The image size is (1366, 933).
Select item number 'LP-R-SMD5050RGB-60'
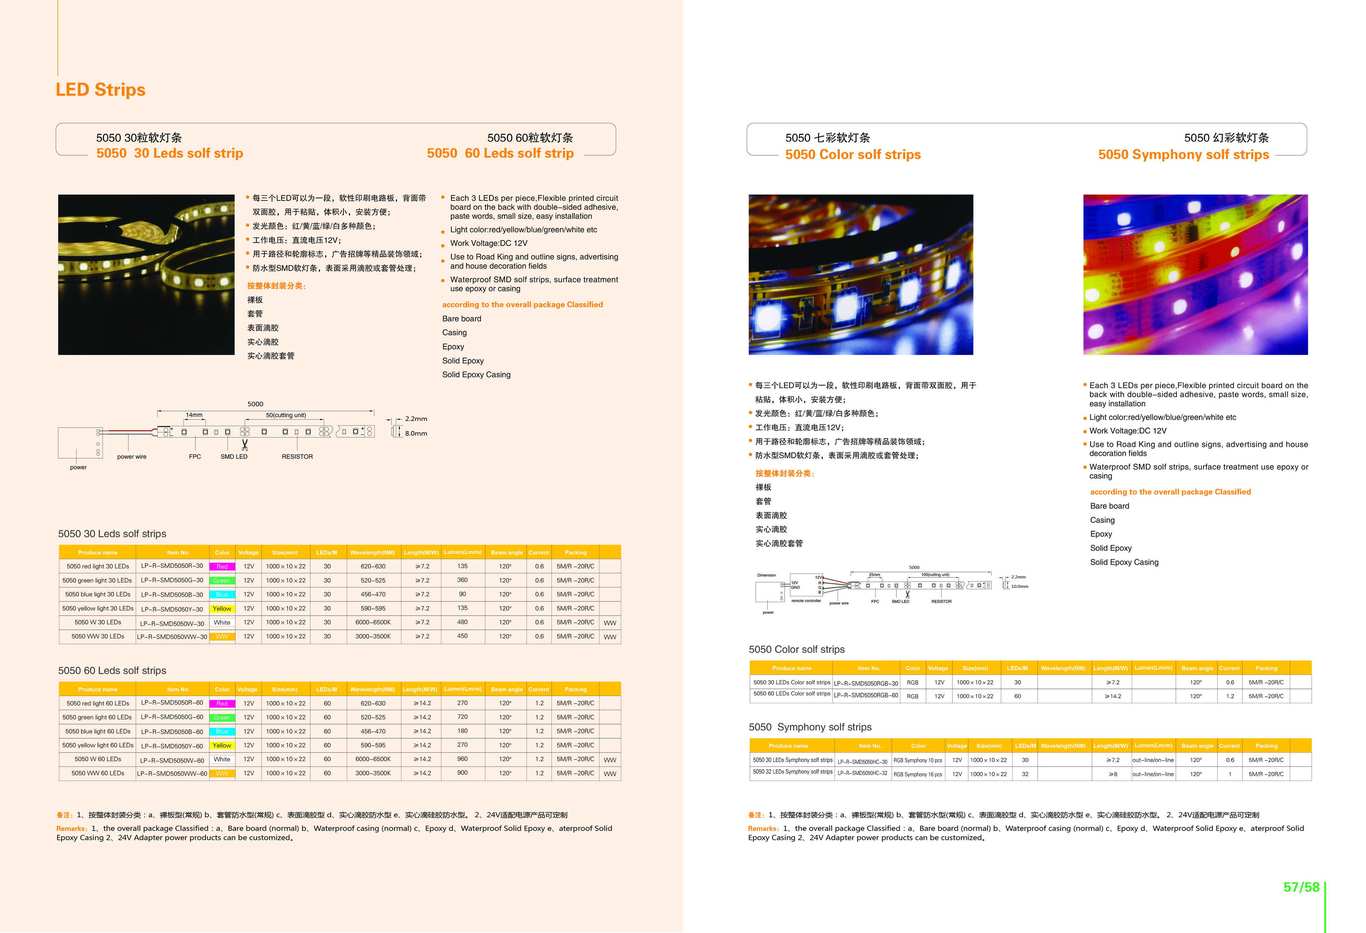tap(867, 695)
